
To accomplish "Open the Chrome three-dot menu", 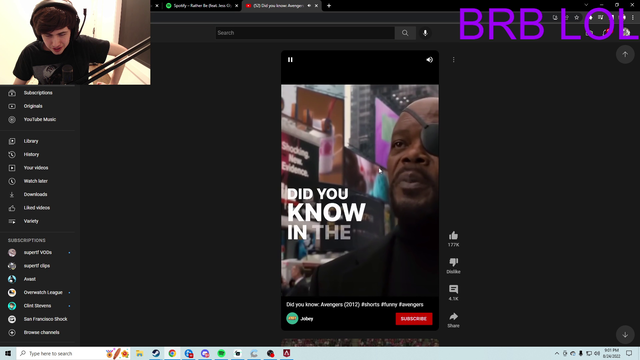I will pos(633,18).
